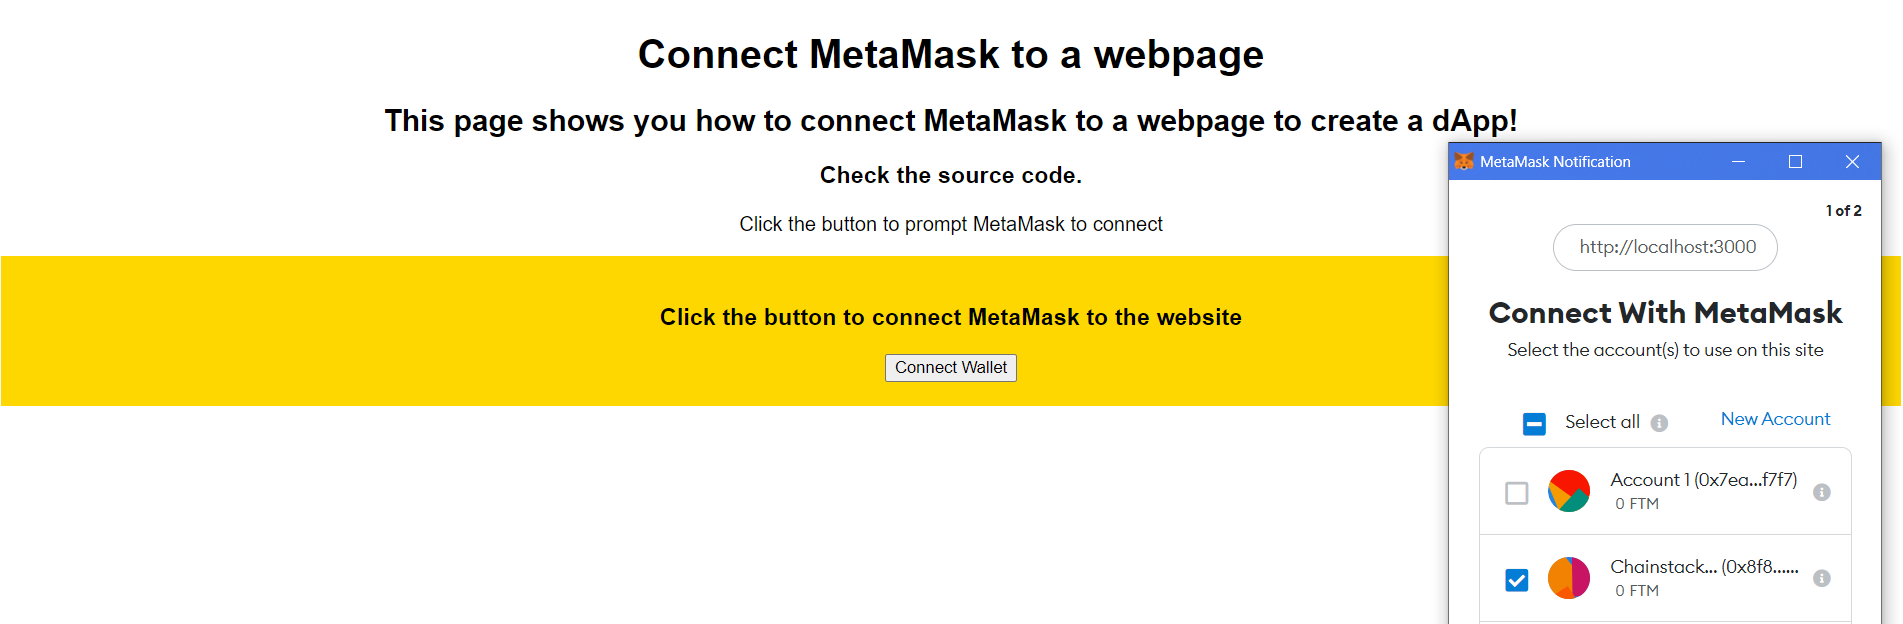1903x624 pixels.
Task: Uncheck the Chainstack account checkbox
Action: [x=1517, y=579]
